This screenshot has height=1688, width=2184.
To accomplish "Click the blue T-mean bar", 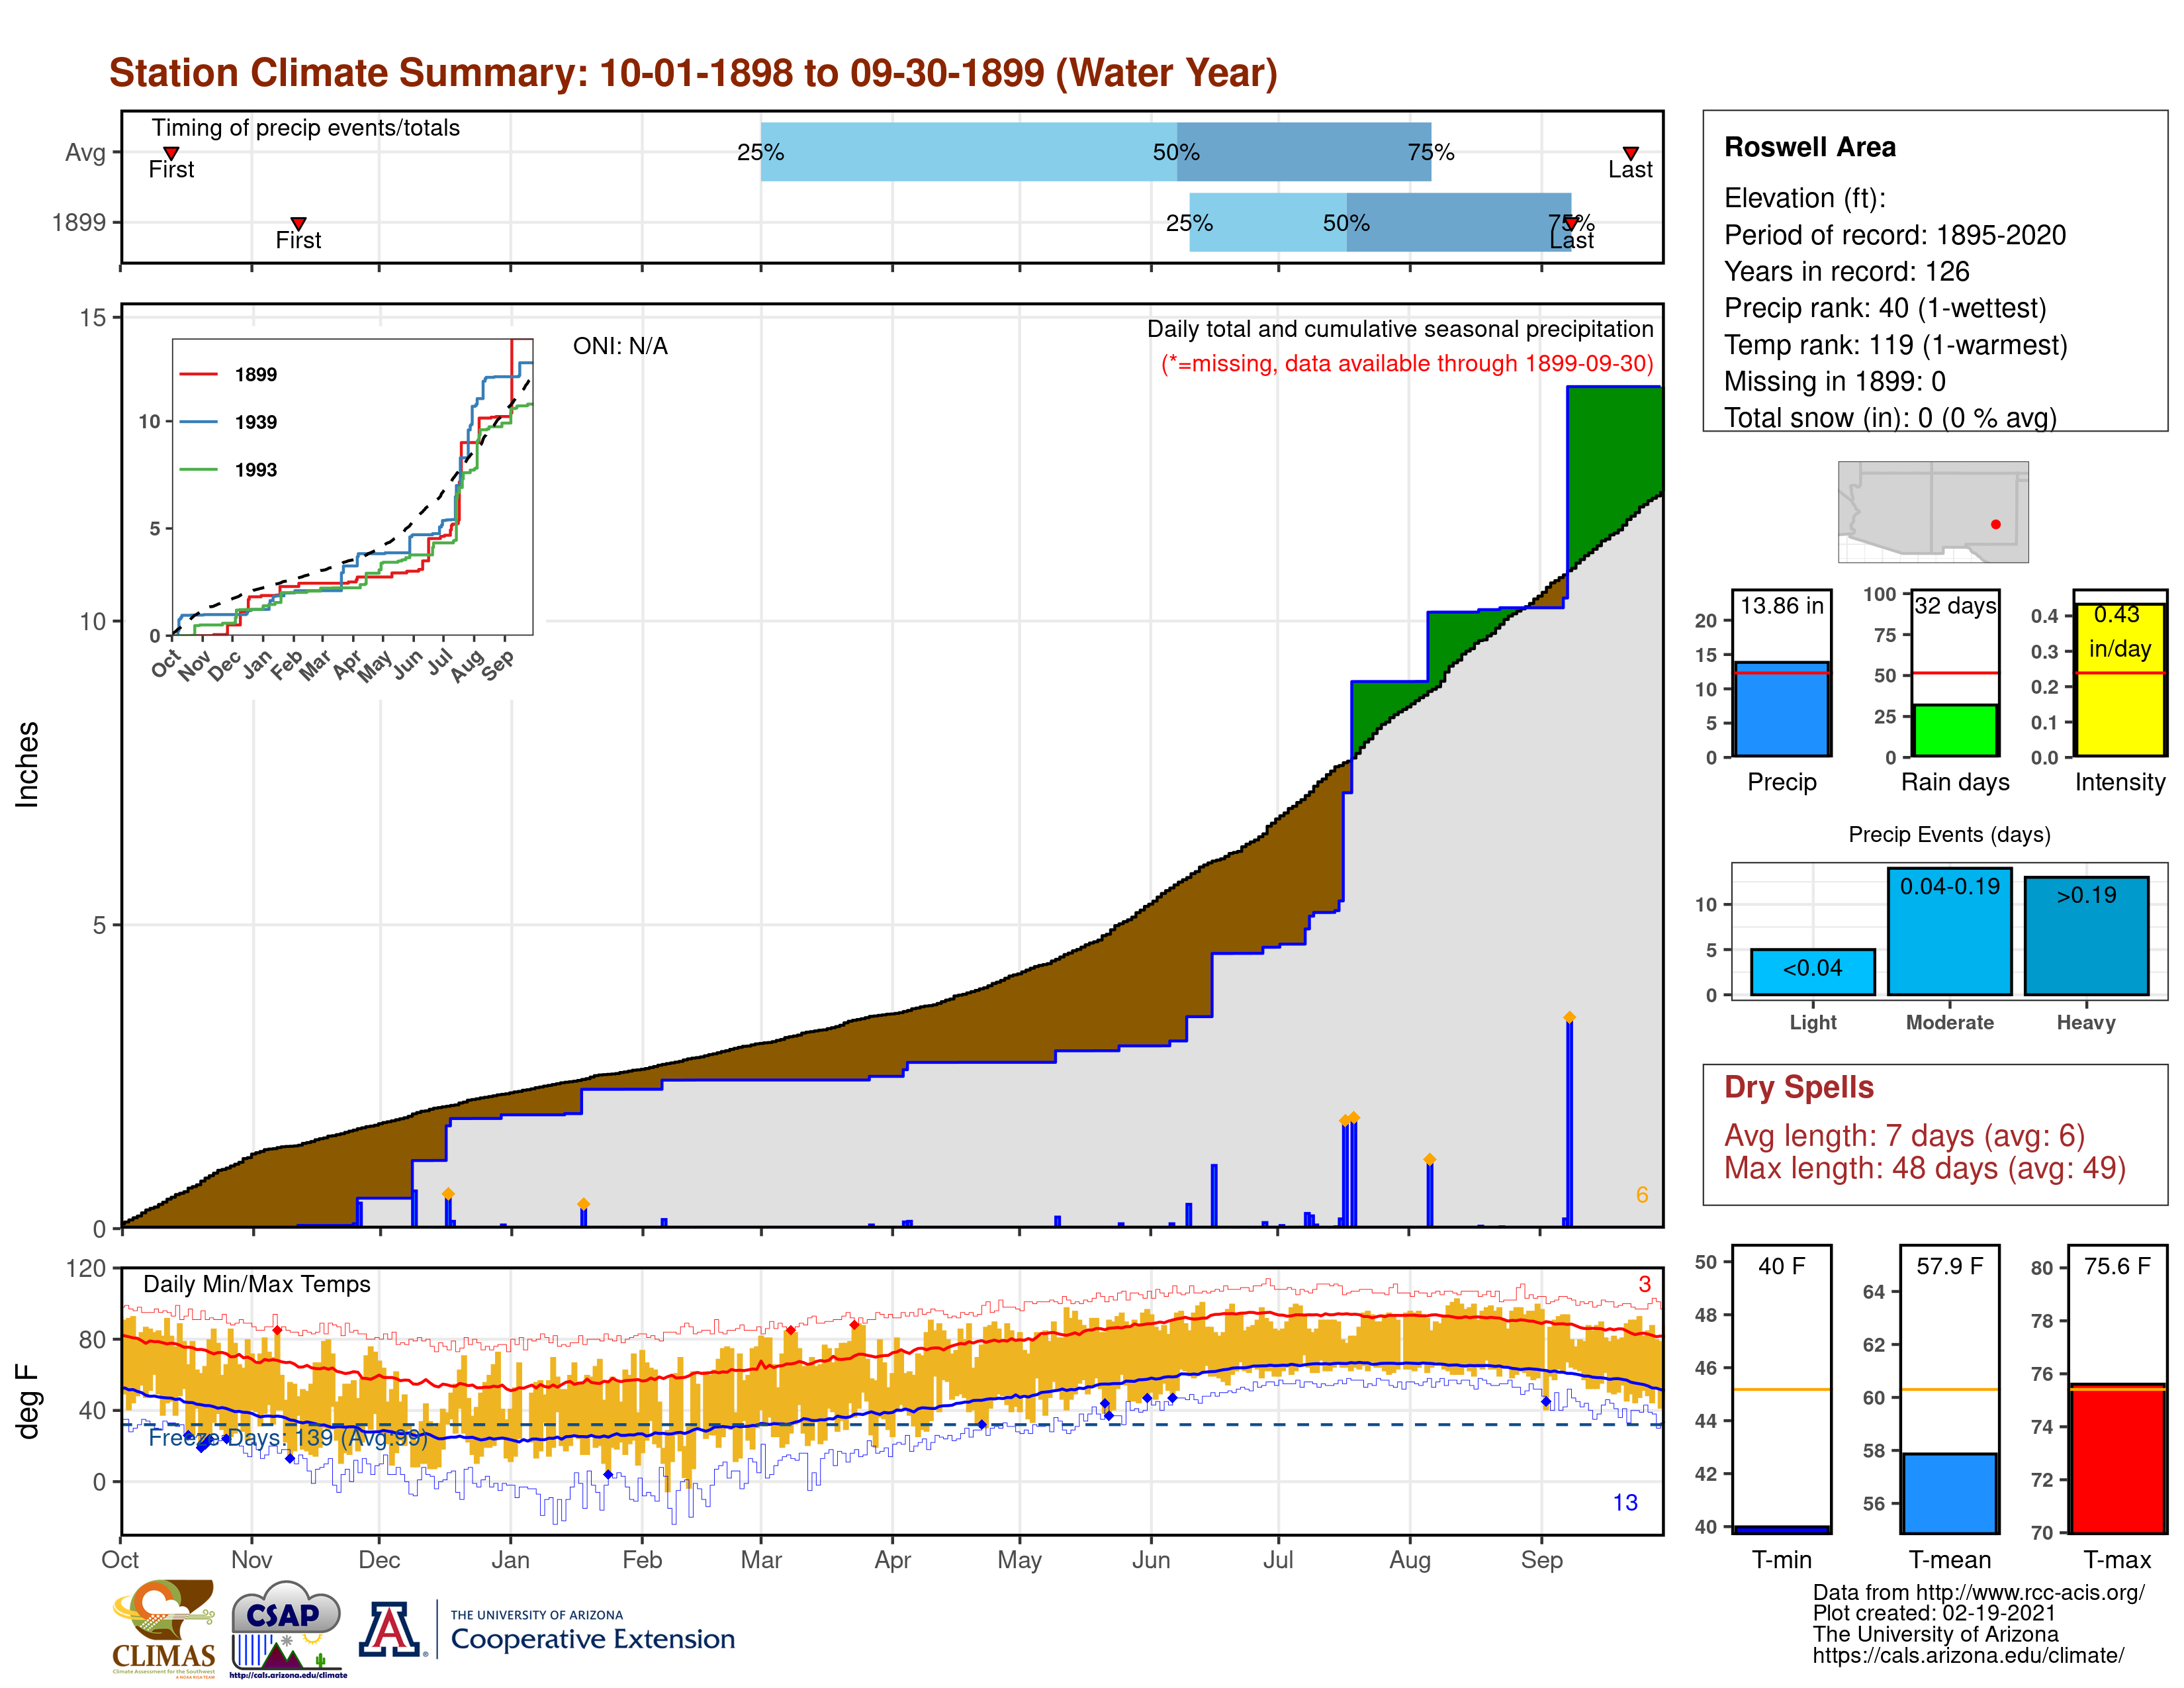I will 1949,1493.
